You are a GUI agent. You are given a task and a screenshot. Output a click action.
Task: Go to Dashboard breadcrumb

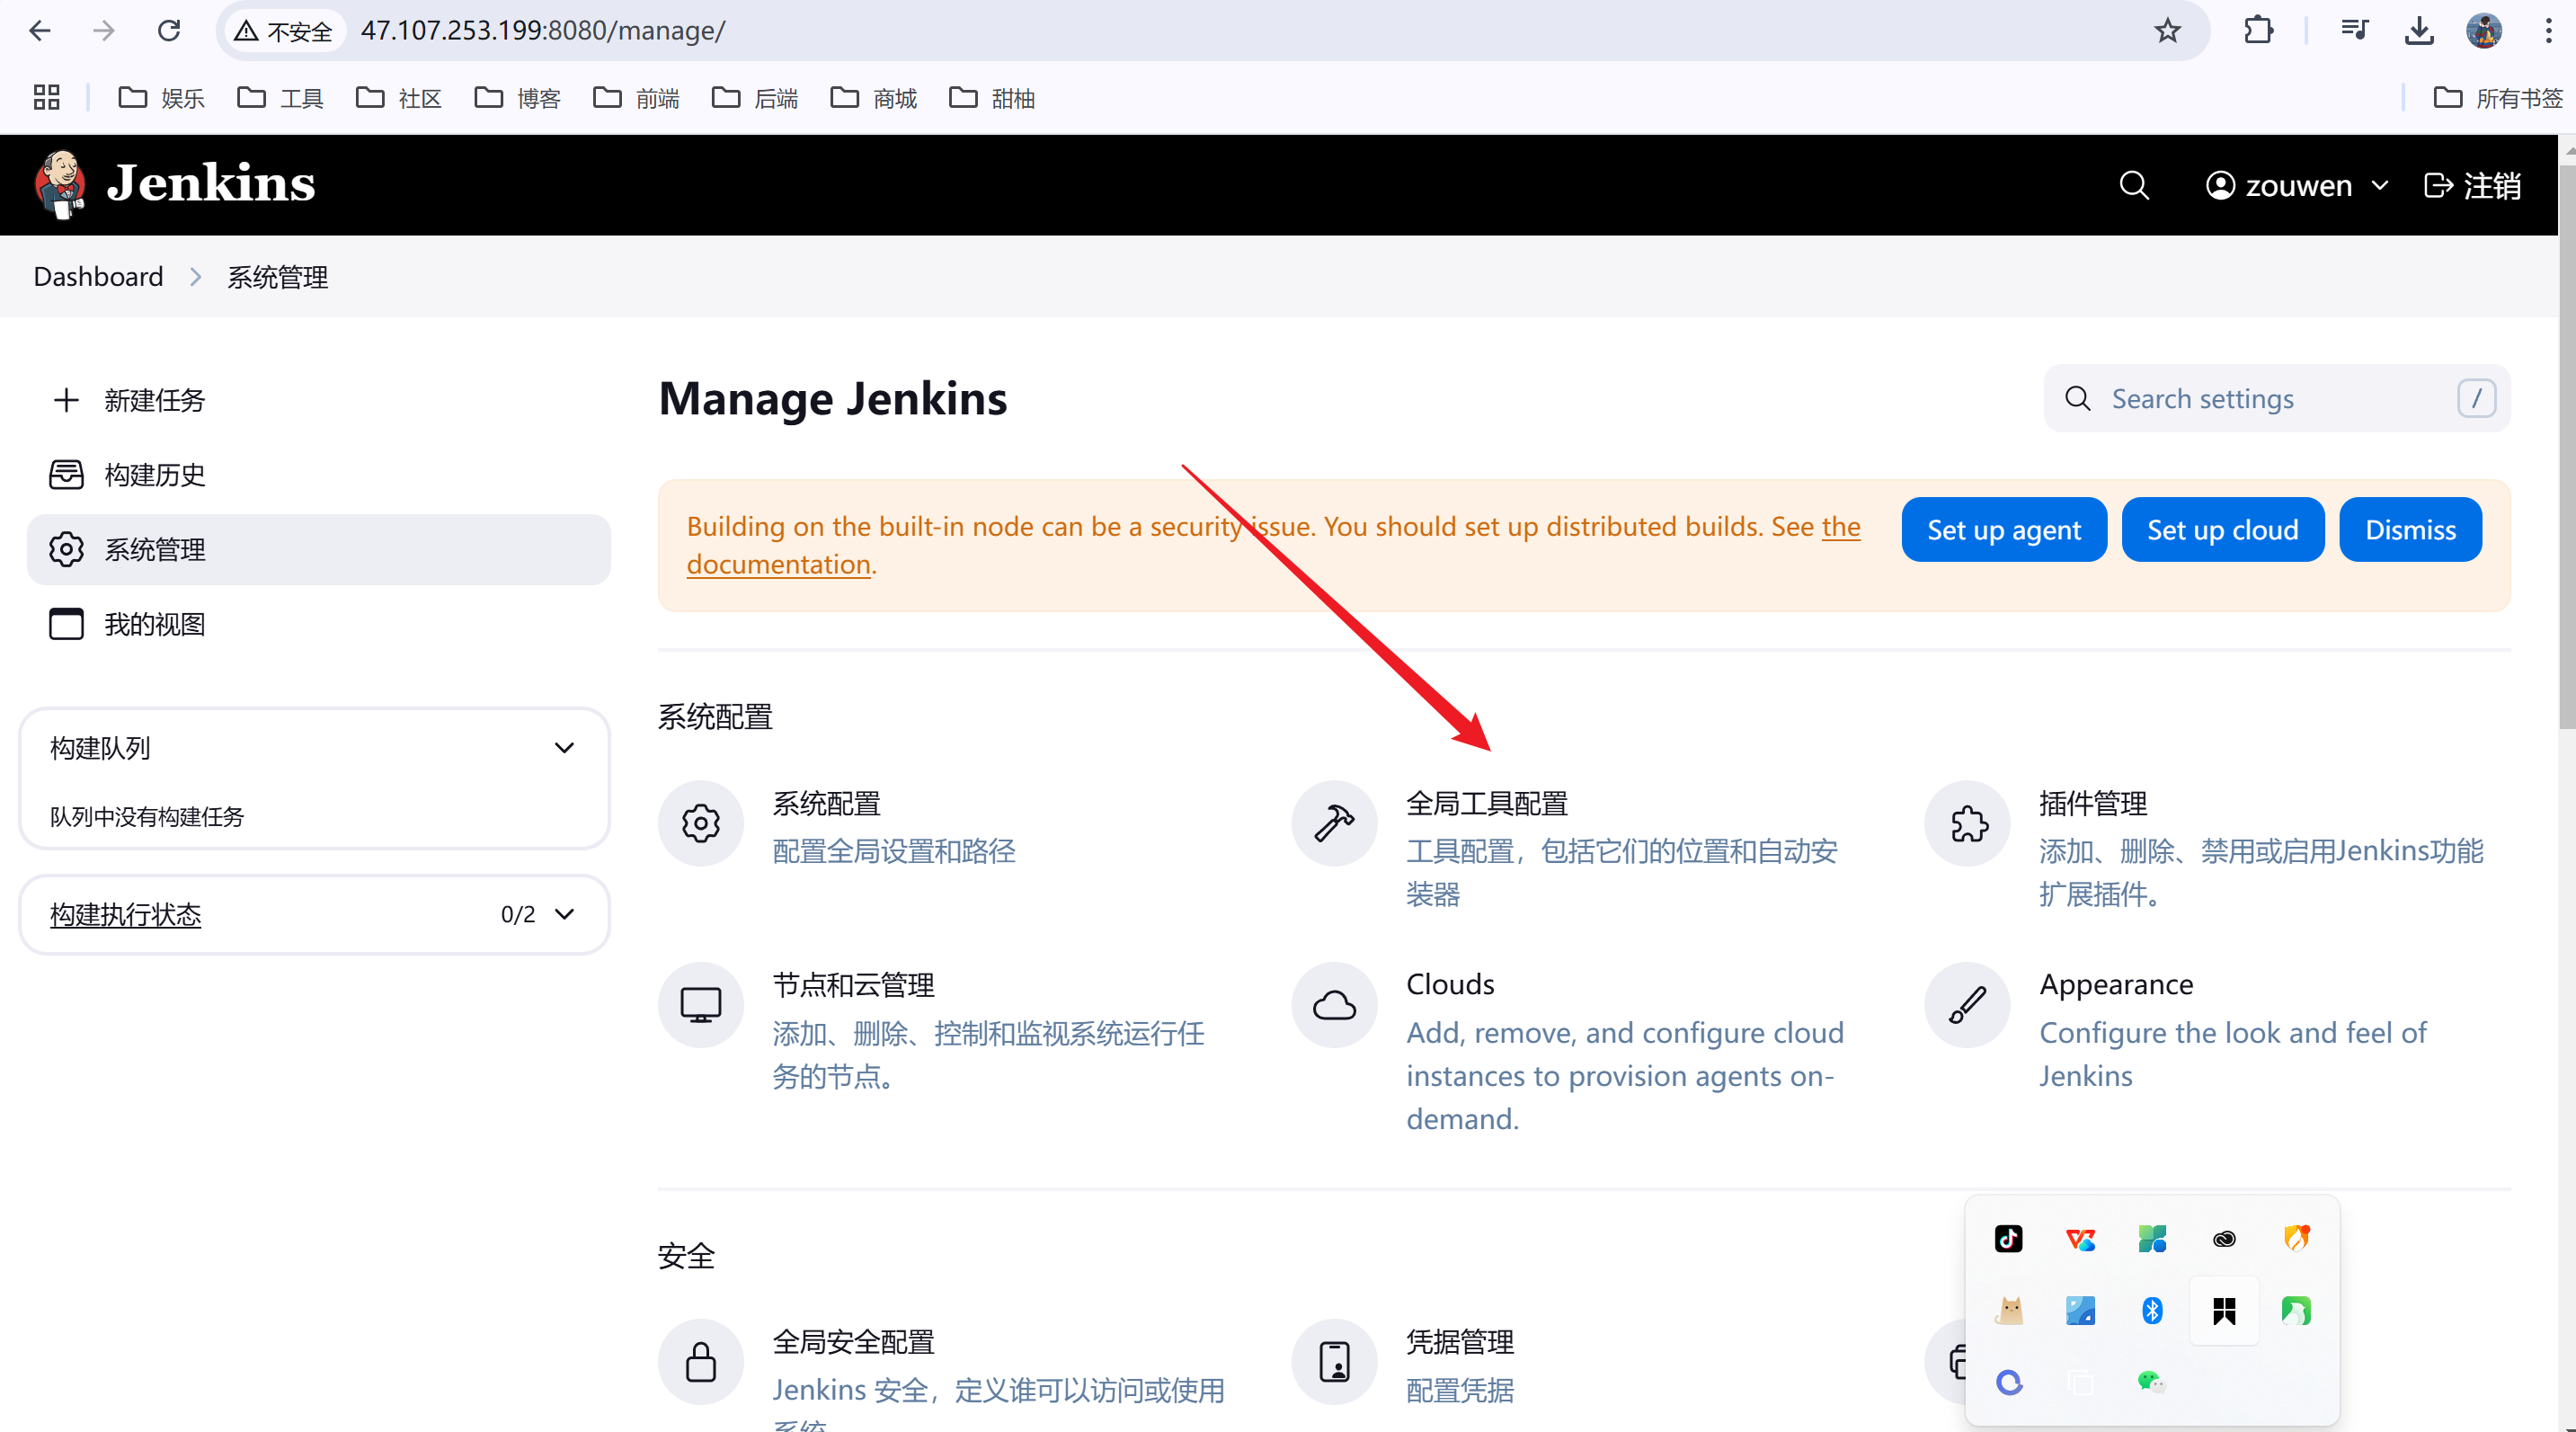(x=98, y=276)
